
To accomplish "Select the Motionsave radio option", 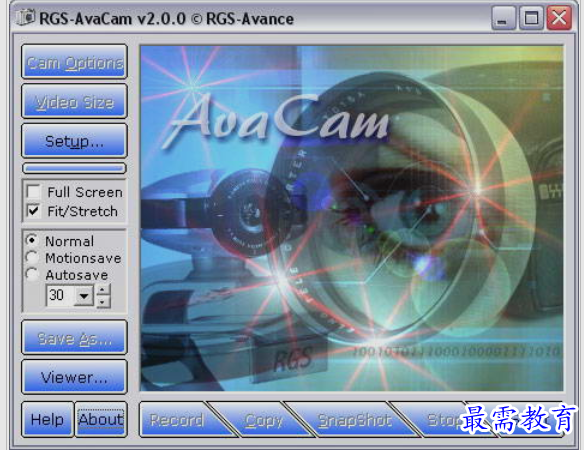I will click(x=32, y=257).
